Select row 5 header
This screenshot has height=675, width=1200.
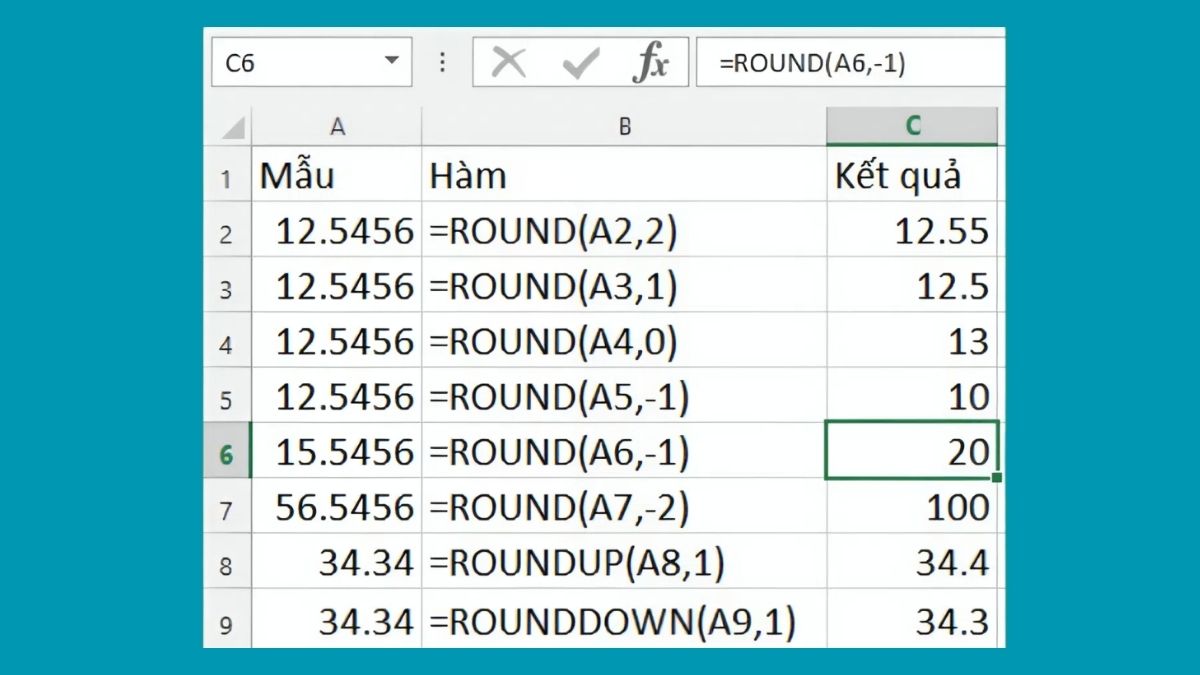pyautogui.click(x=227, y=397)
